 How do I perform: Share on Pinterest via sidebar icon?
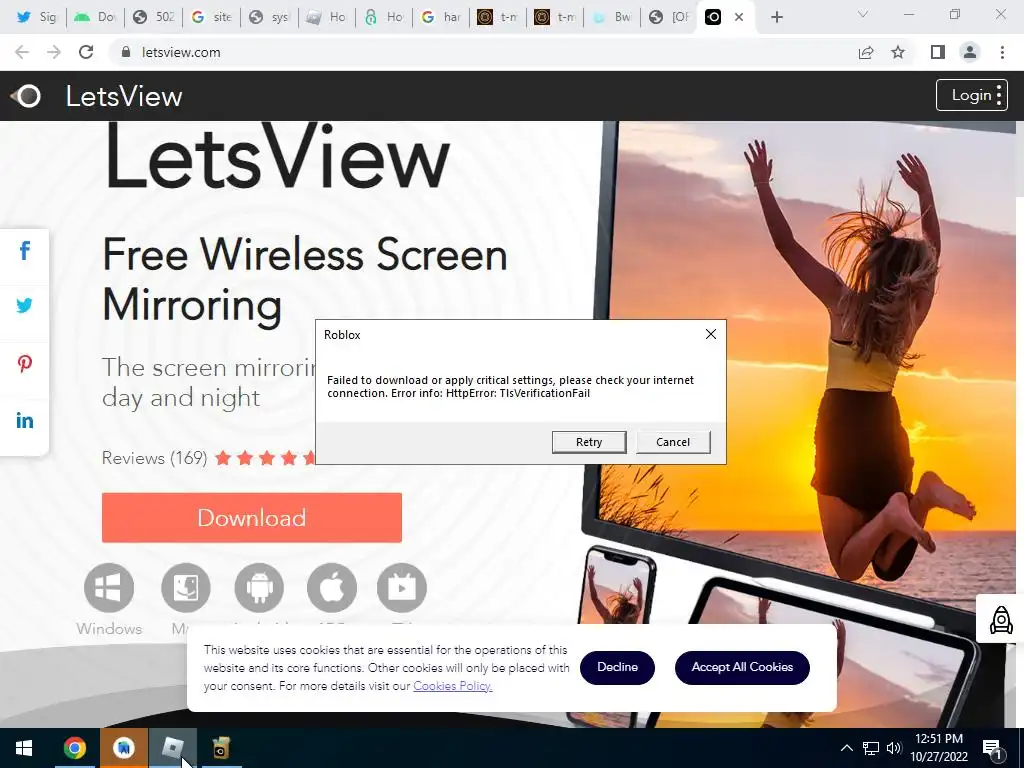(24, 363)
